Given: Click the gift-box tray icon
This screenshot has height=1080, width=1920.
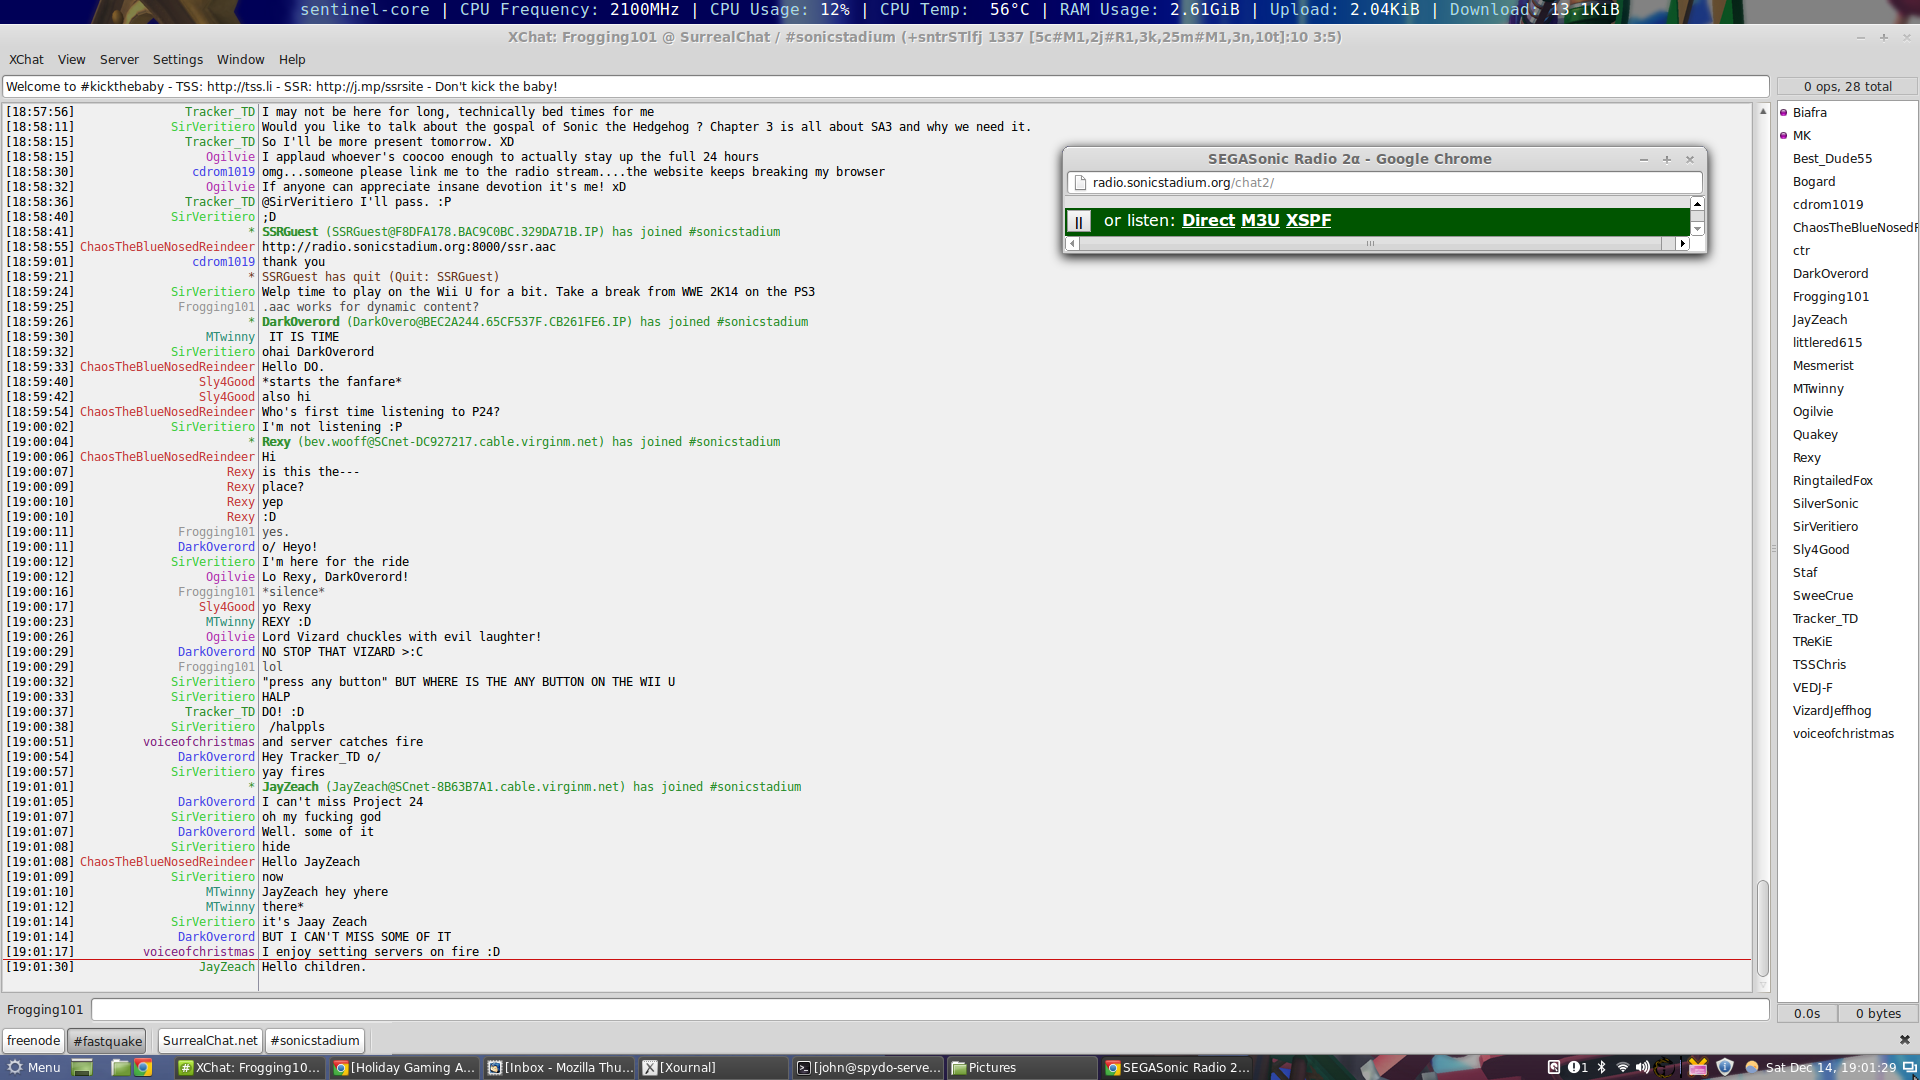Looking at the screenshot, I should pos(1699,1067).
